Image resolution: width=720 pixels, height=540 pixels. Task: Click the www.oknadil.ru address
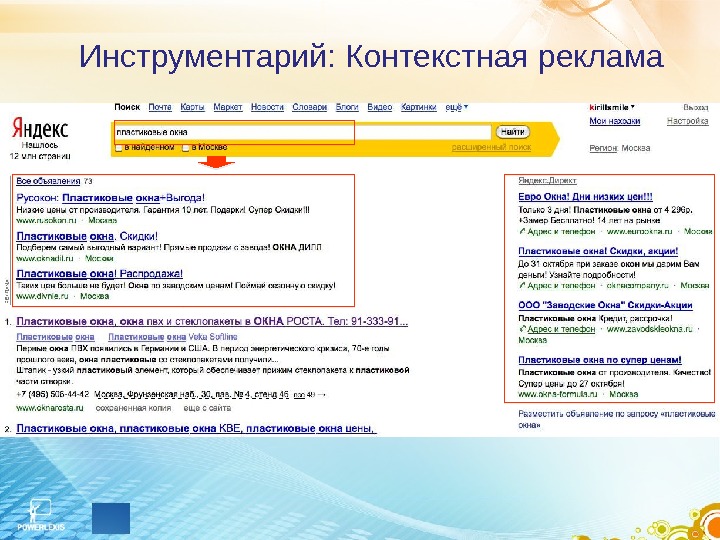pos(45,259)
